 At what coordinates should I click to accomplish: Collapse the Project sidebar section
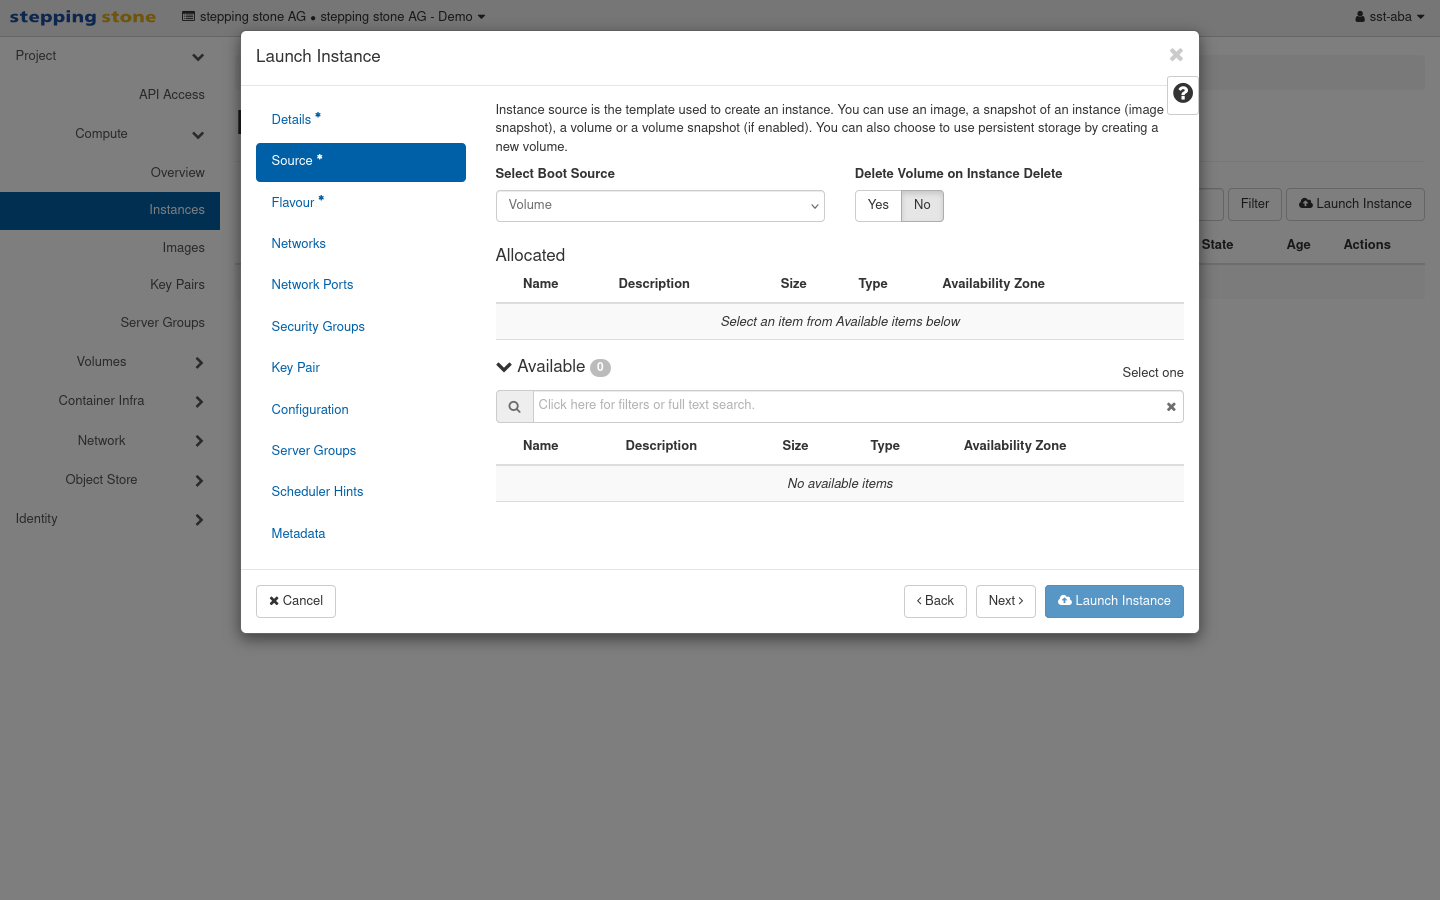110,56
